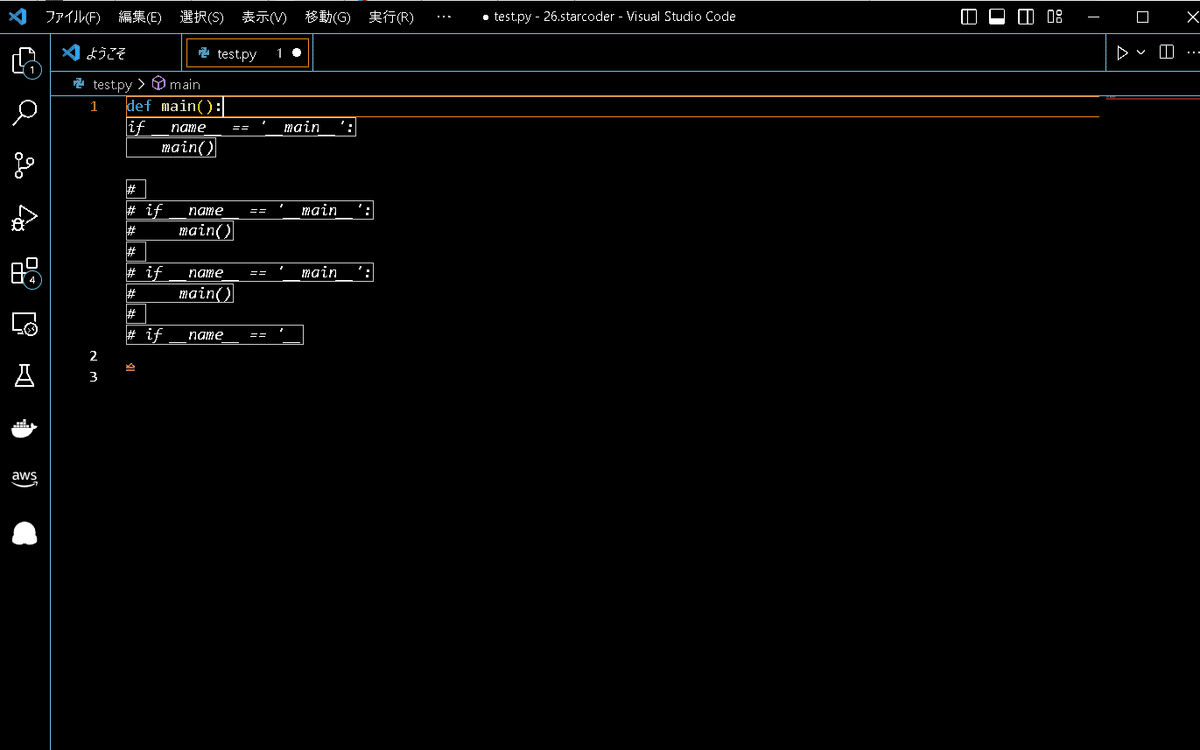Open the Extensions view showing 4 updates
Viewport: 1200px width, 750px height.
tap(25, 273)
